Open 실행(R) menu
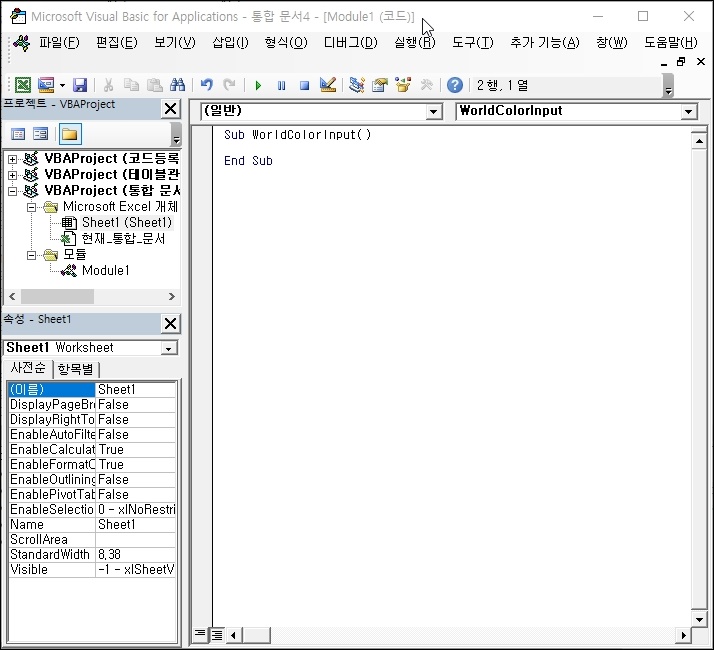The height and width of the screenshot is (650, 714). pyautogui.click(x=414, y=43)
